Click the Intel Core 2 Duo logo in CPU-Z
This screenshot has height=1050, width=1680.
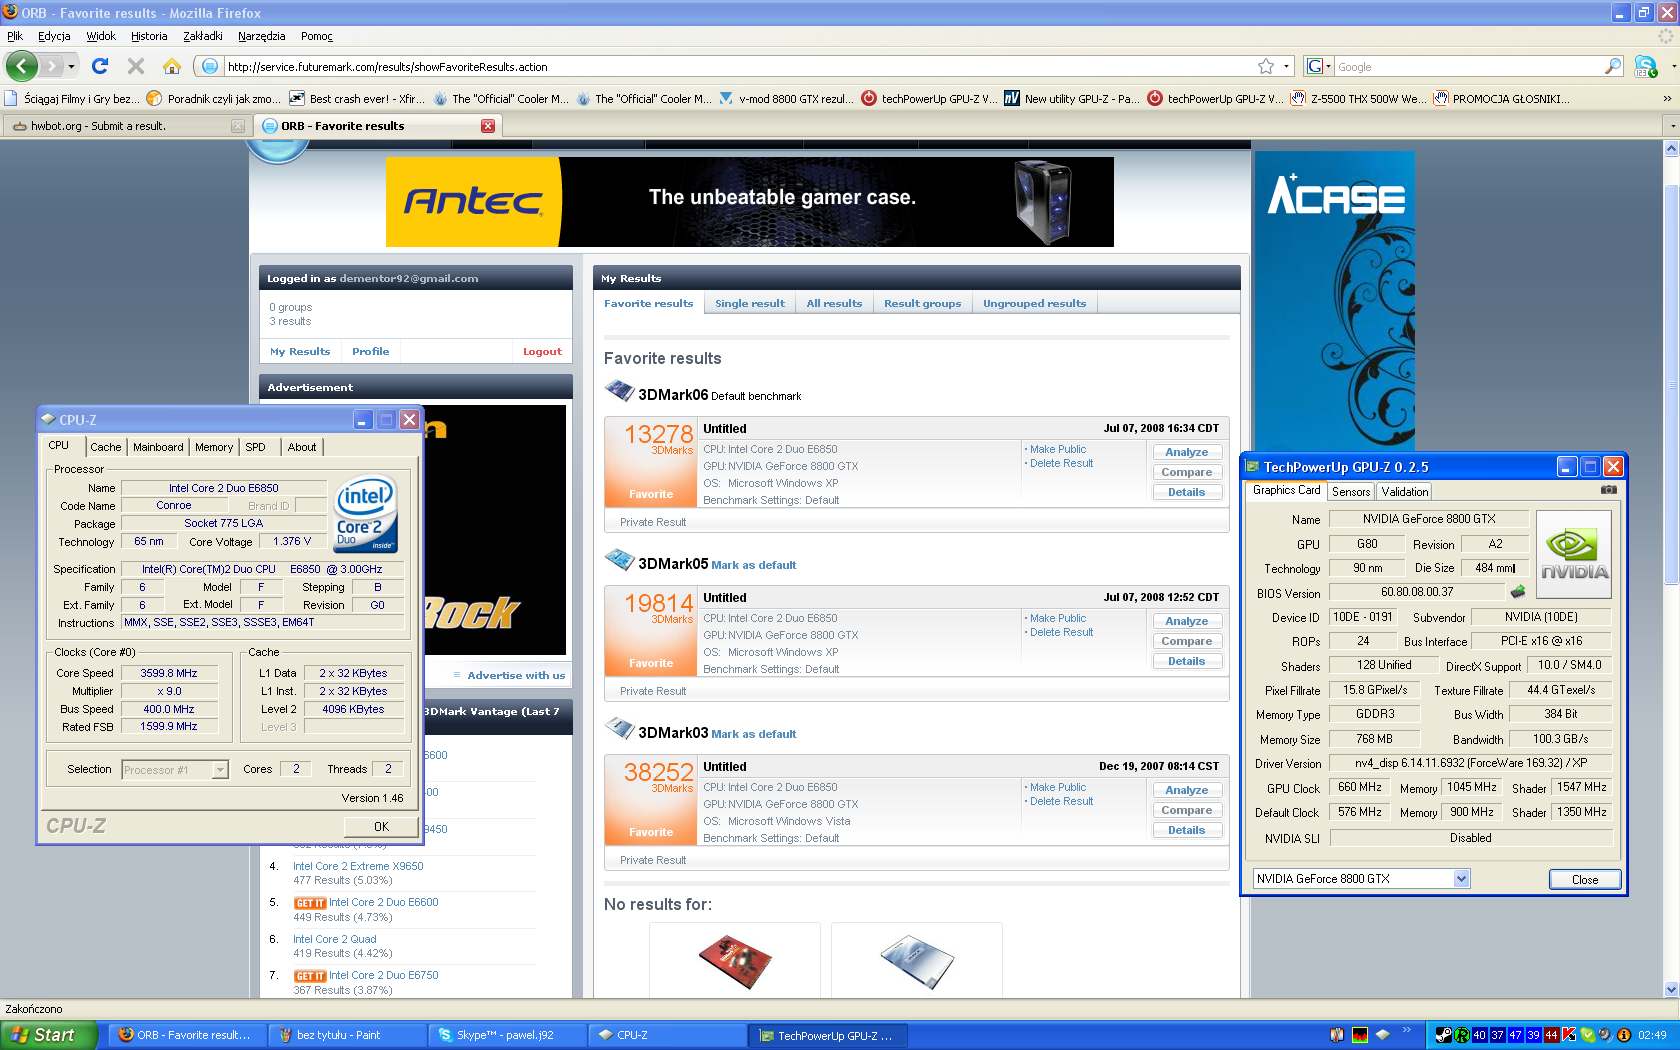pyautogui.click(x=365, y=514)
